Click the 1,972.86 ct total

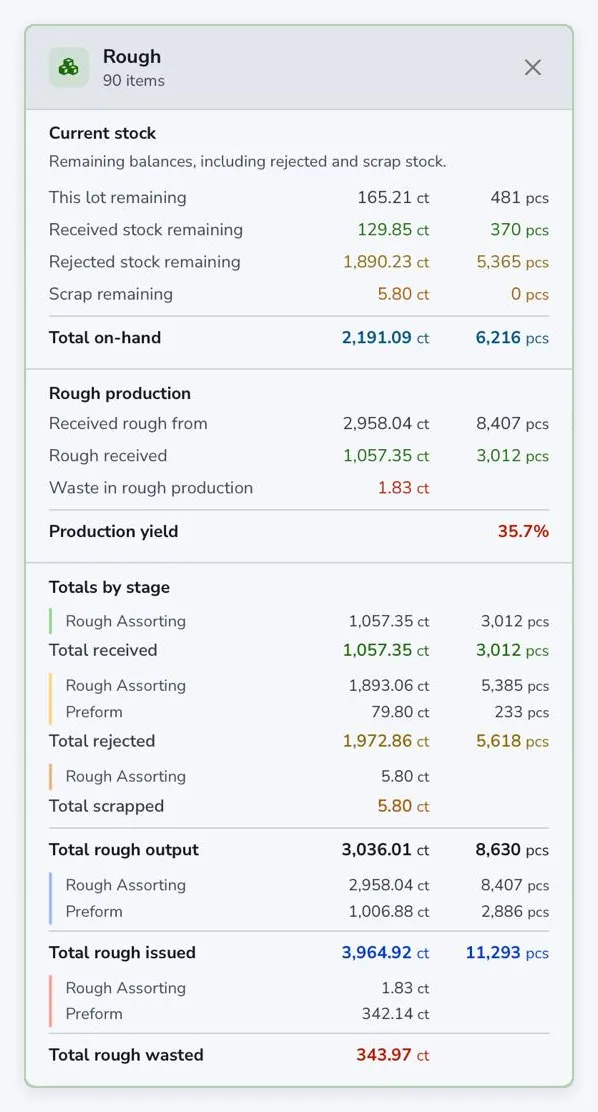[387, 741]
